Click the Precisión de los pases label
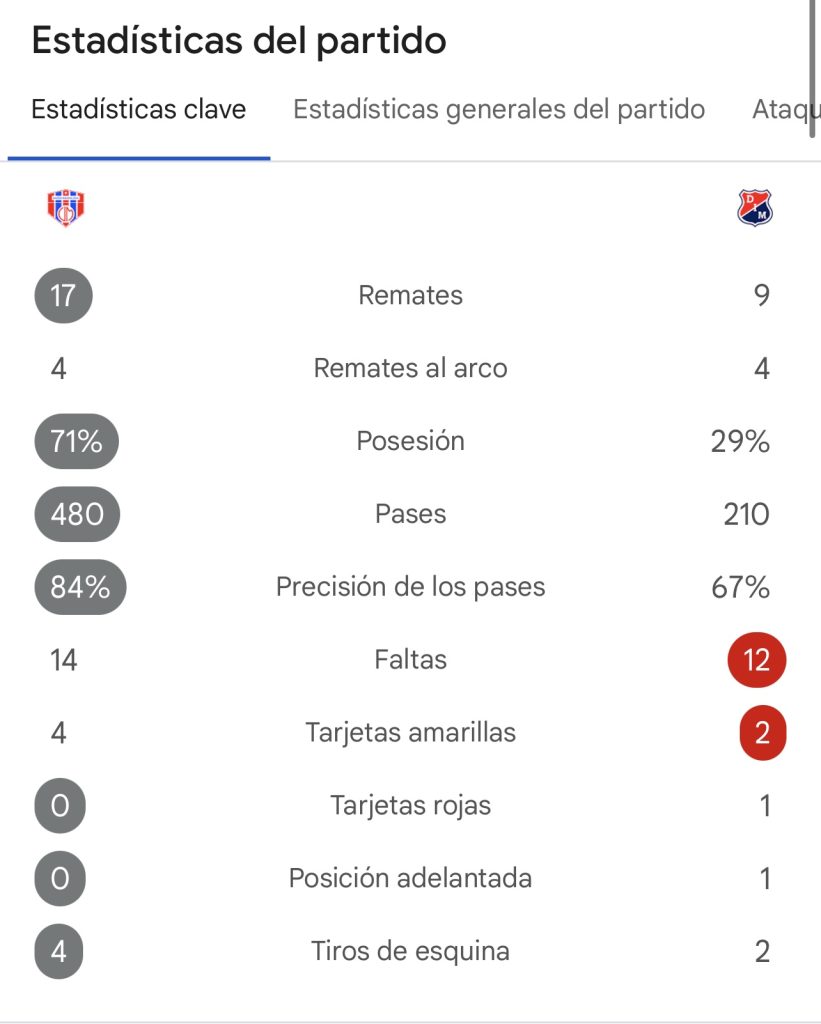 pyautogui.click(x=410, y=587)
